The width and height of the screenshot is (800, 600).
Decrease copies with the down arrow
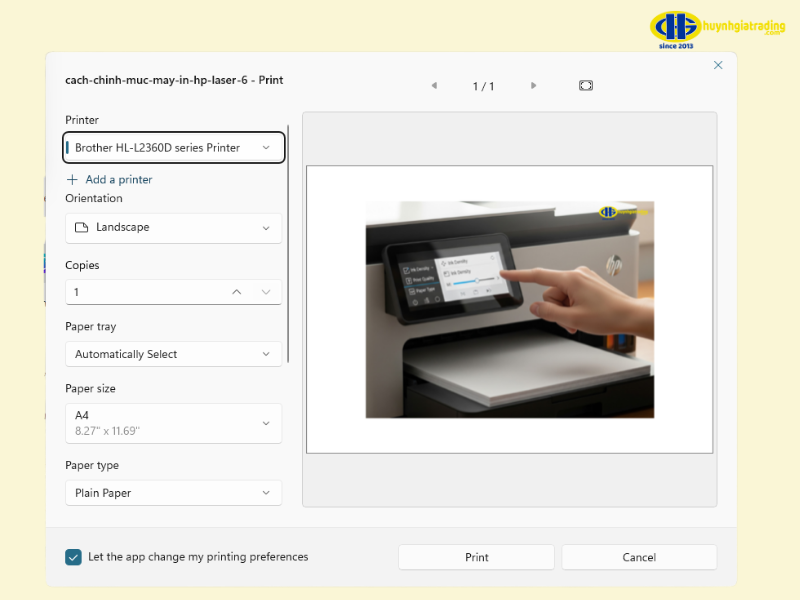pyautogui.click(x=266, y=292)
